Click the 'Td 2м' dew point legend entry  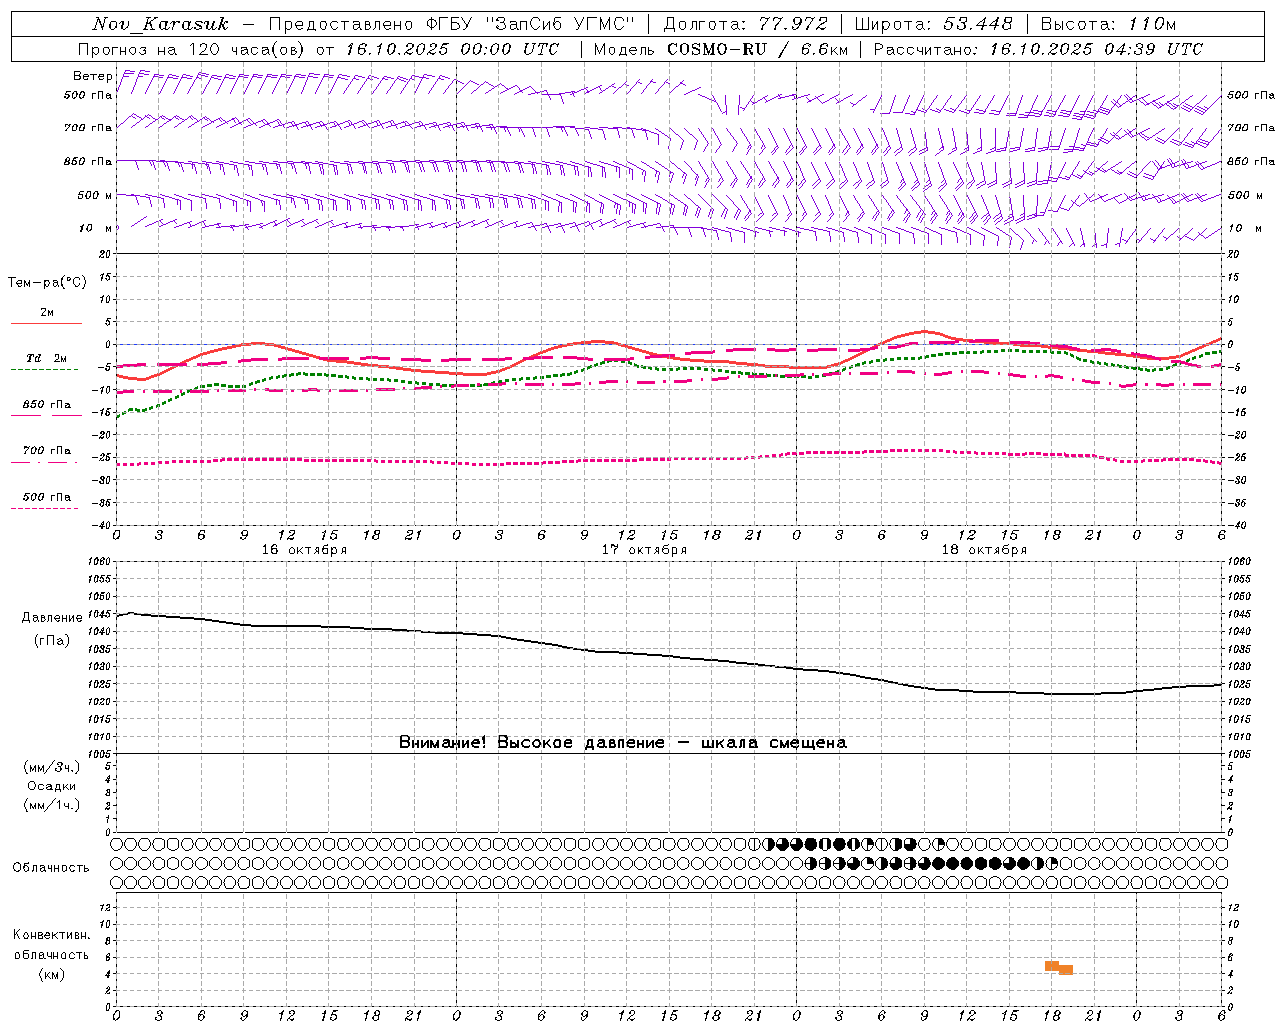point(46,358)
